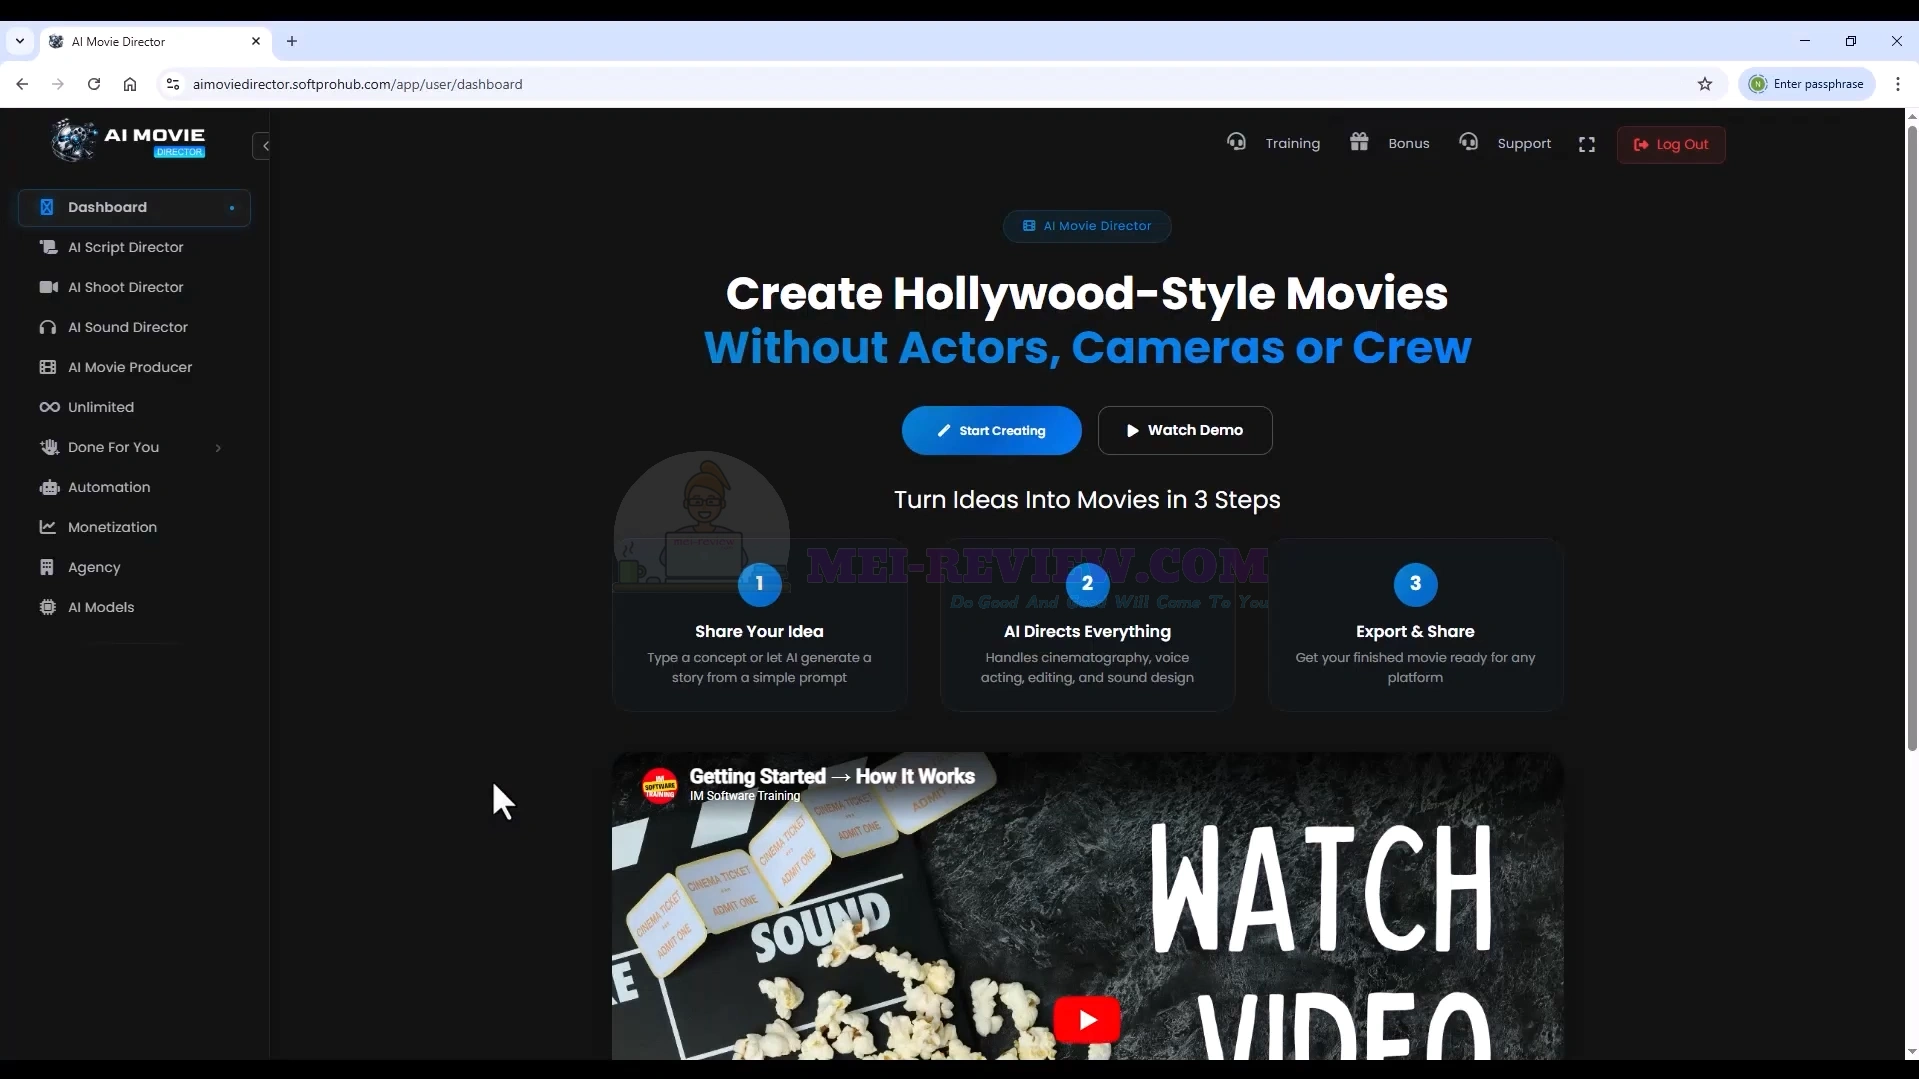Select the AI Directs Everything step card
Screen dimensions: 1919x1079
[x=1087, y=625]
